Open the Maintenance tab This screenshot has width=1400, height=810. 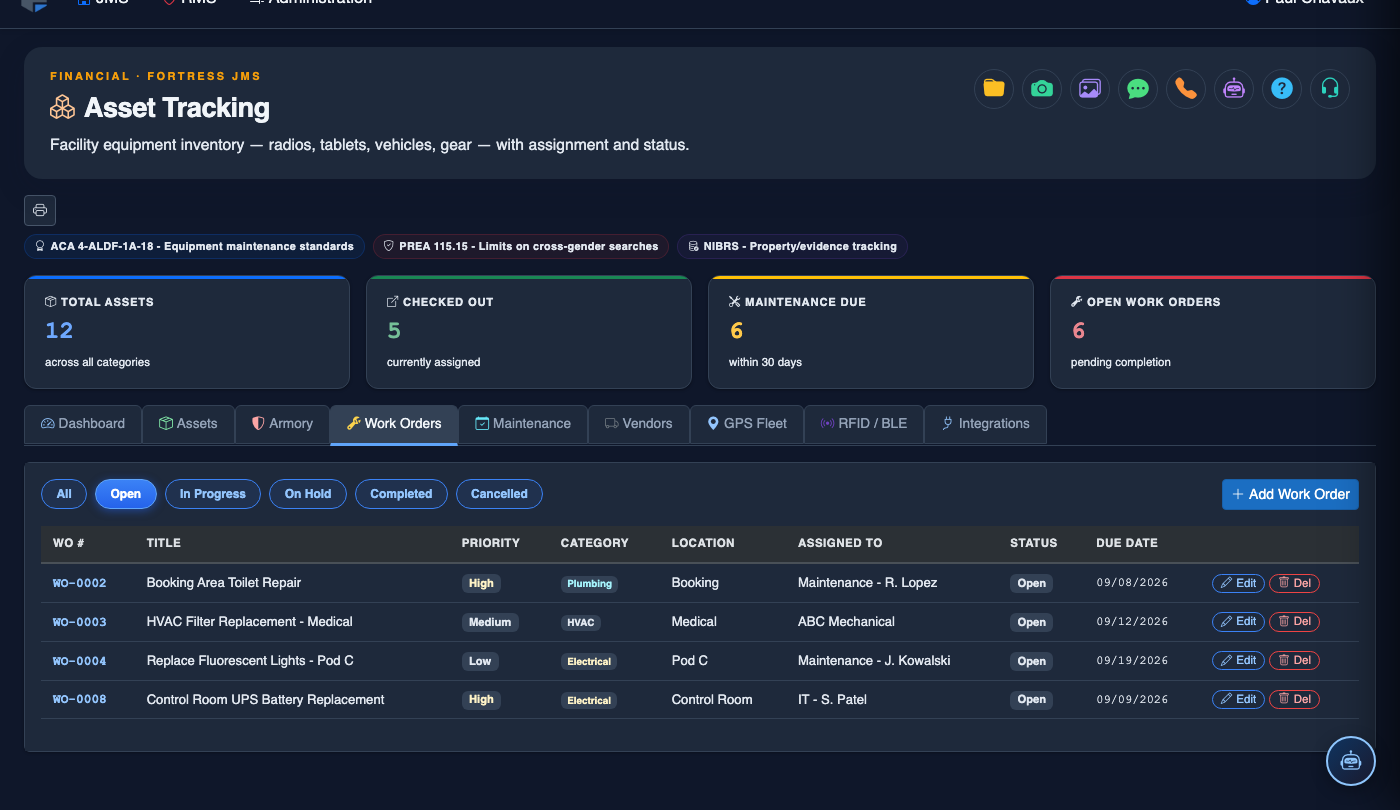523,424
